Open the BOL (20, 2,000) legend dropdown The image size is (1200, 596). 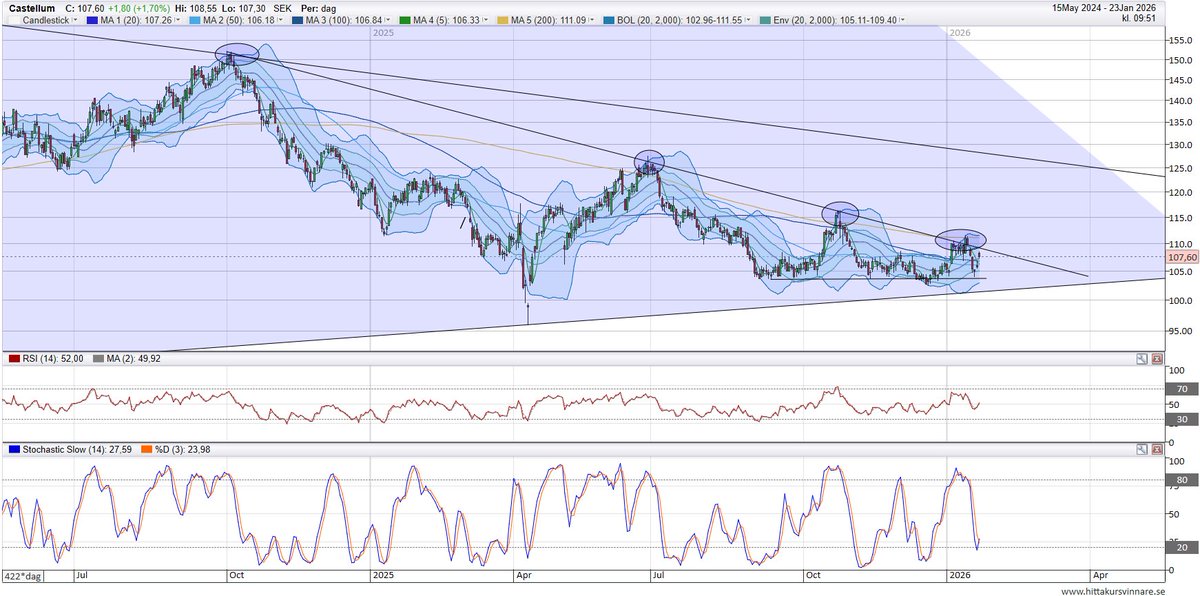tap(748, 20)
